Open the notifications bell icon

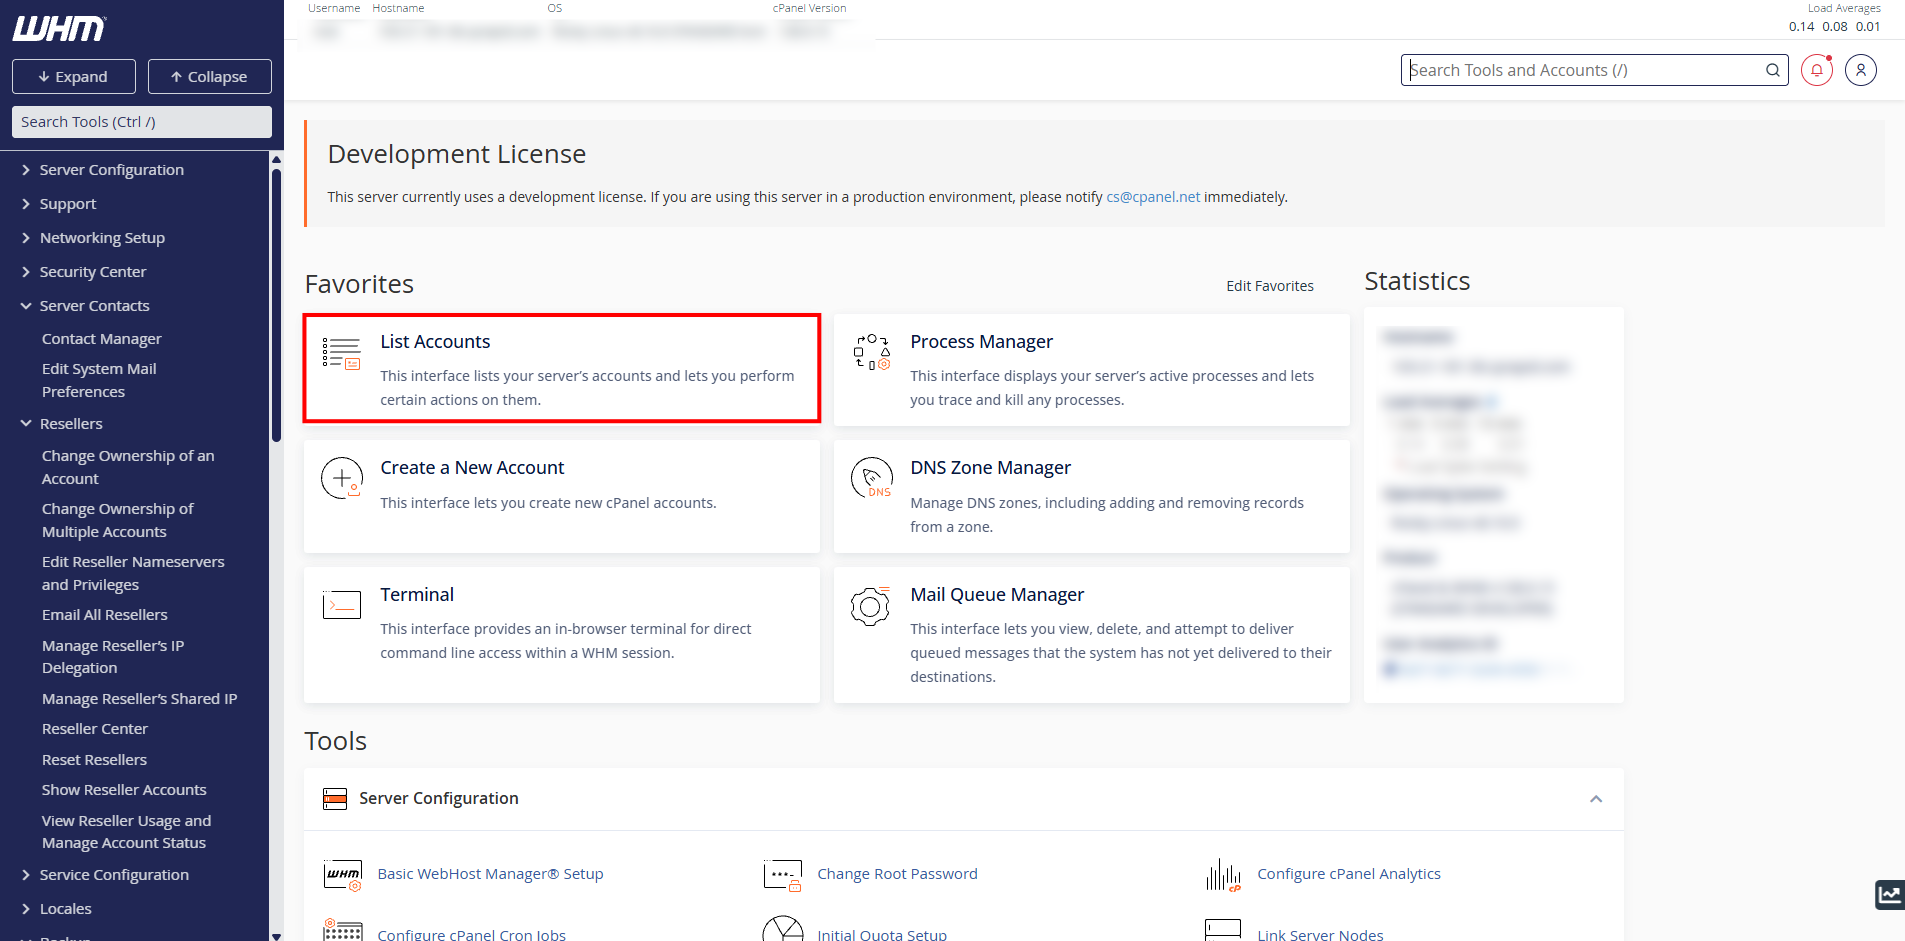pyautogui.click(x=1817, y=70)
